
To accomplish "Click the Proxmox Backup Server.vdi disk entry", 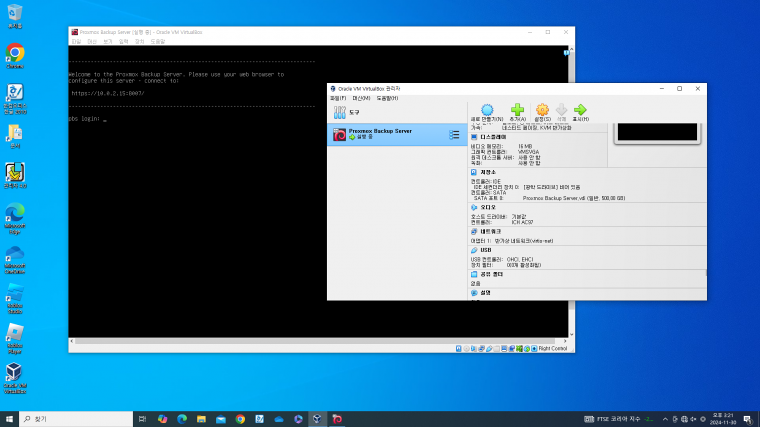I will (574, 198).
